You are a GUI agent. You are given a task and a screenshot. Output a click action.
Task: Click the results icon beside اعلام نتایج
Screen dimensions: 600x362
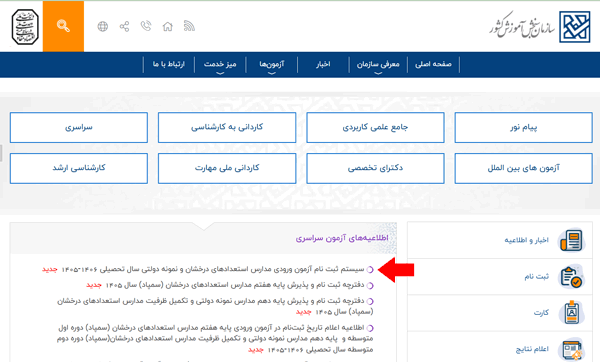pyautogui.click(x=571, y=349)
